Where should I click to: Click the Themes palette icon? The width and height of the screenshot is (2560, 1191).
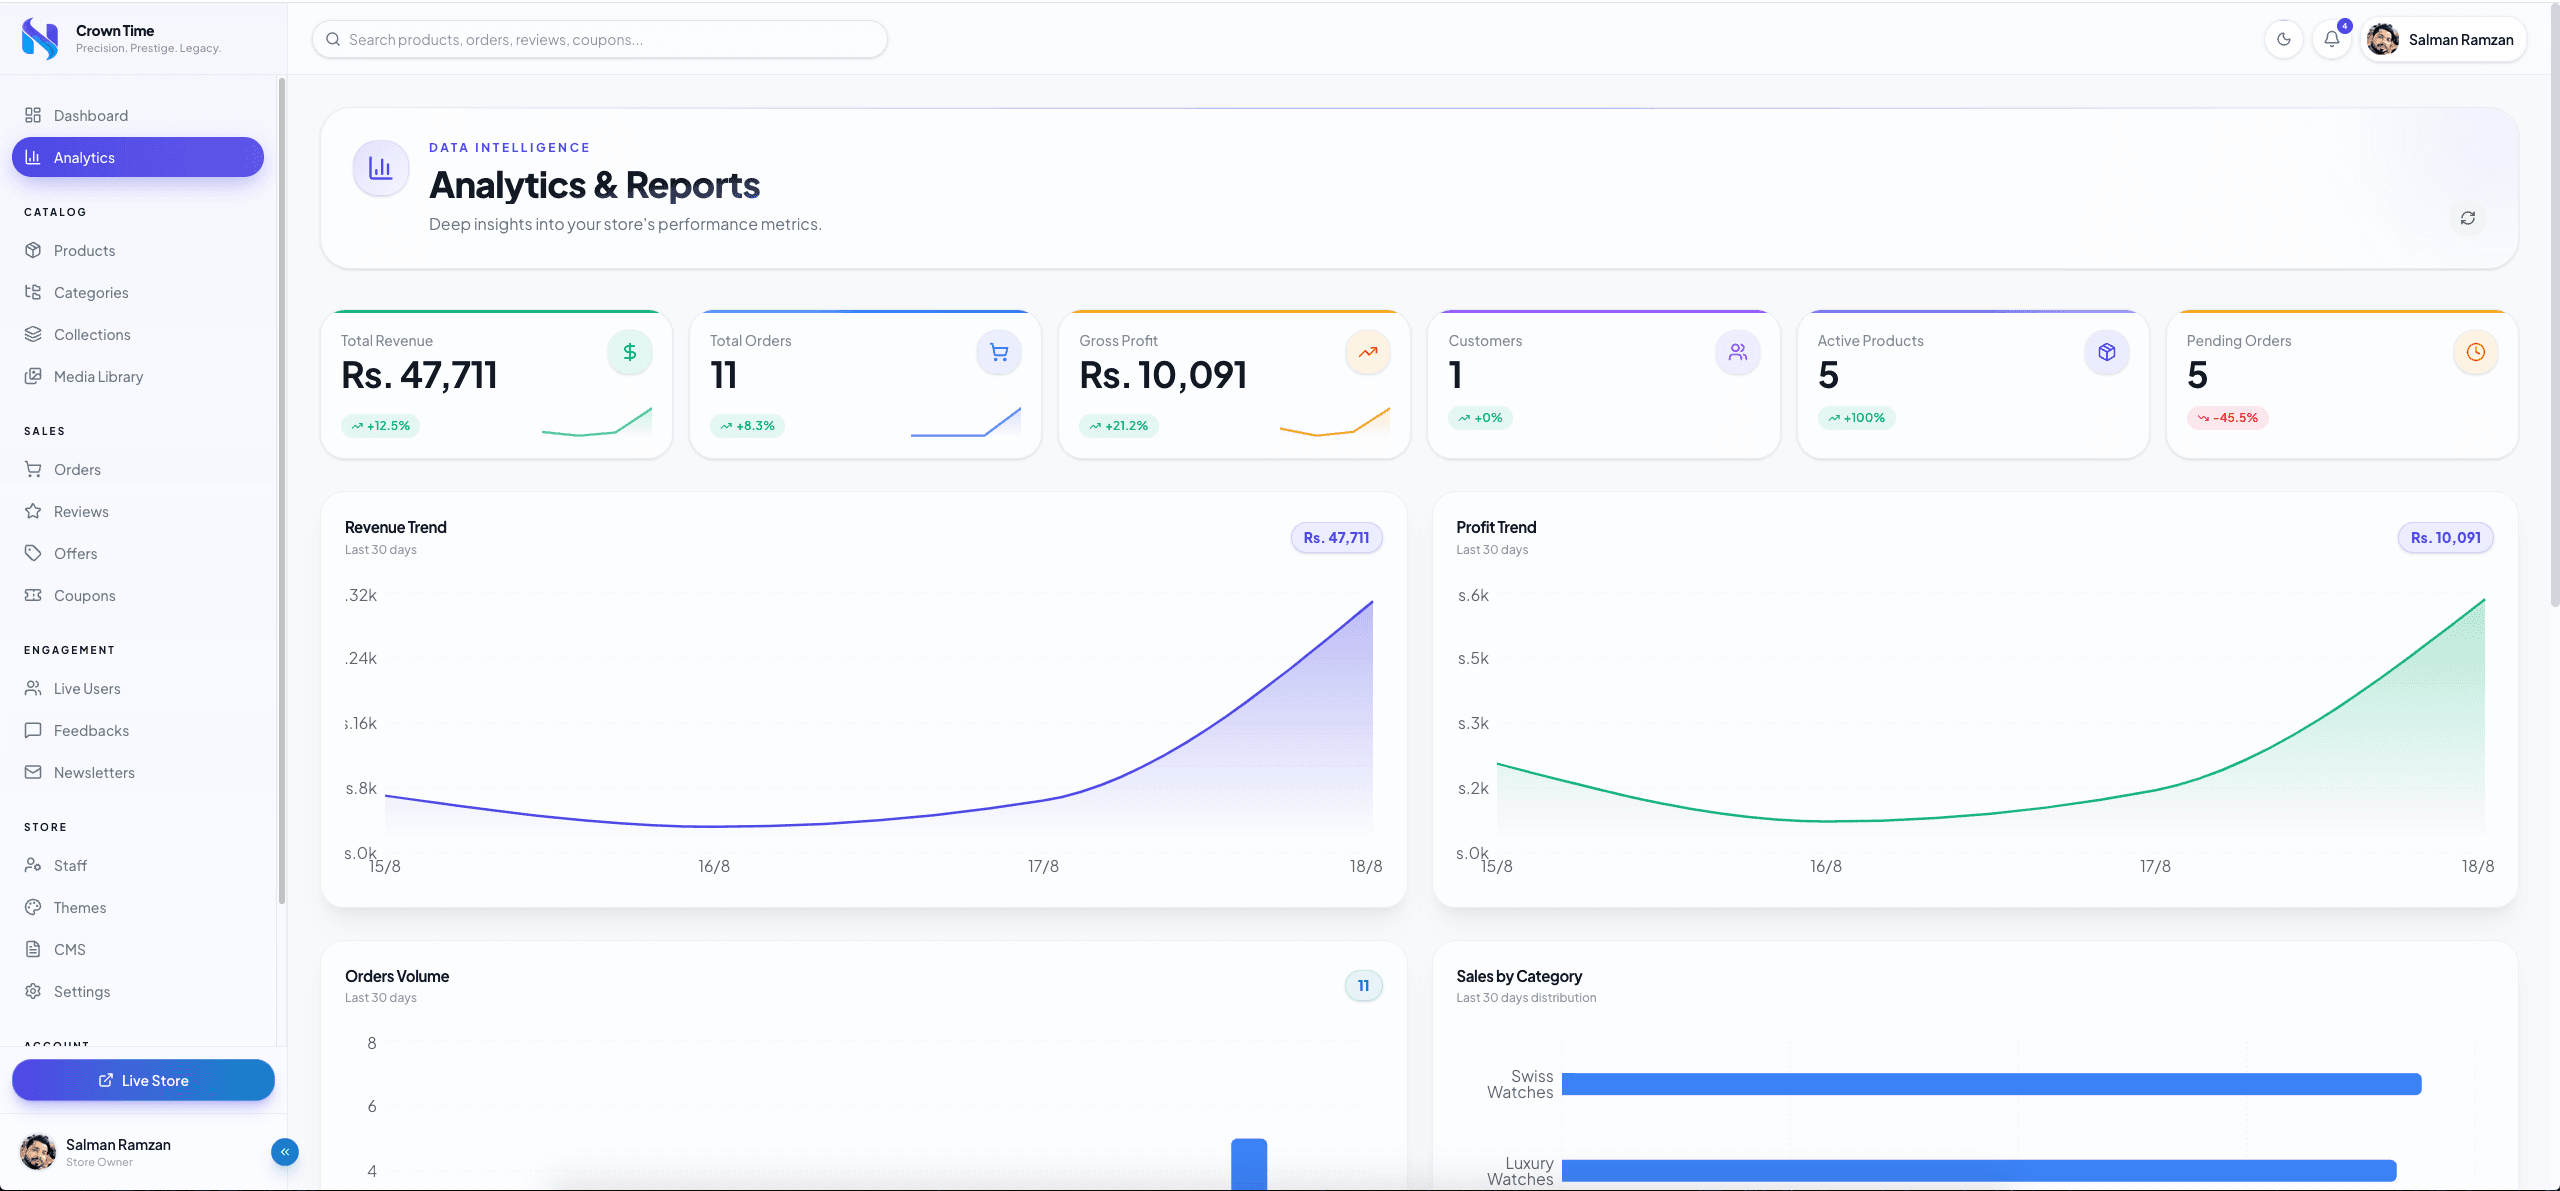tap(33, 908)
